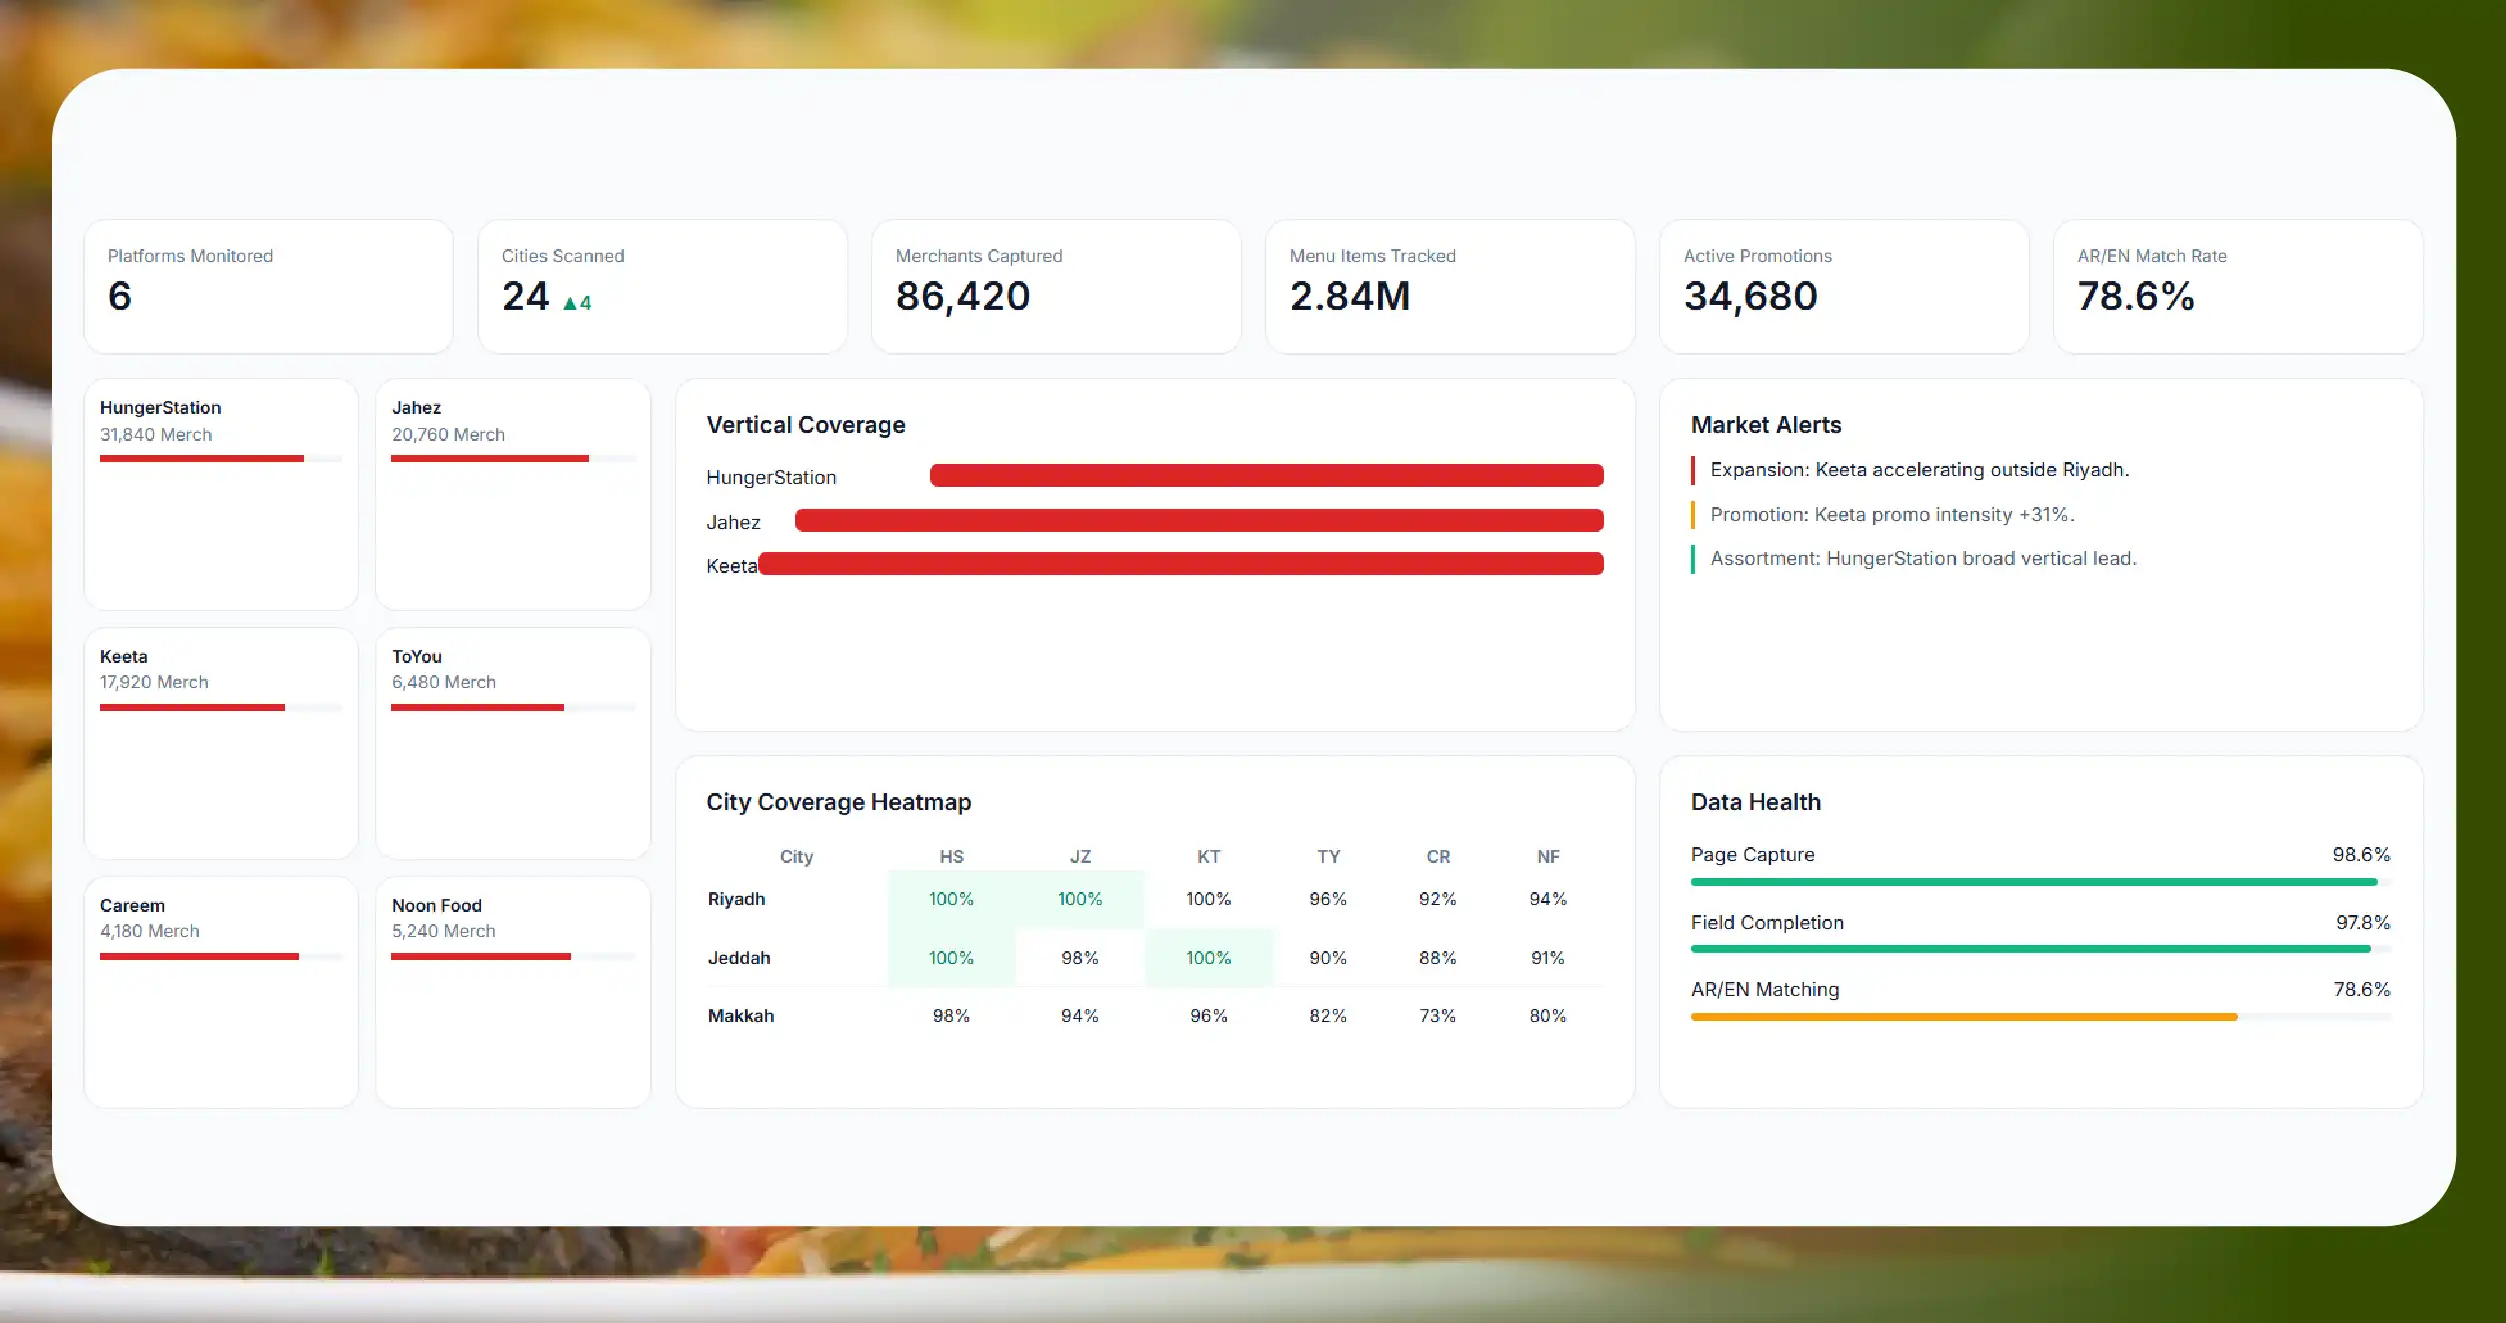Open the Keeta promo intensity alert

pos(1892,514)
